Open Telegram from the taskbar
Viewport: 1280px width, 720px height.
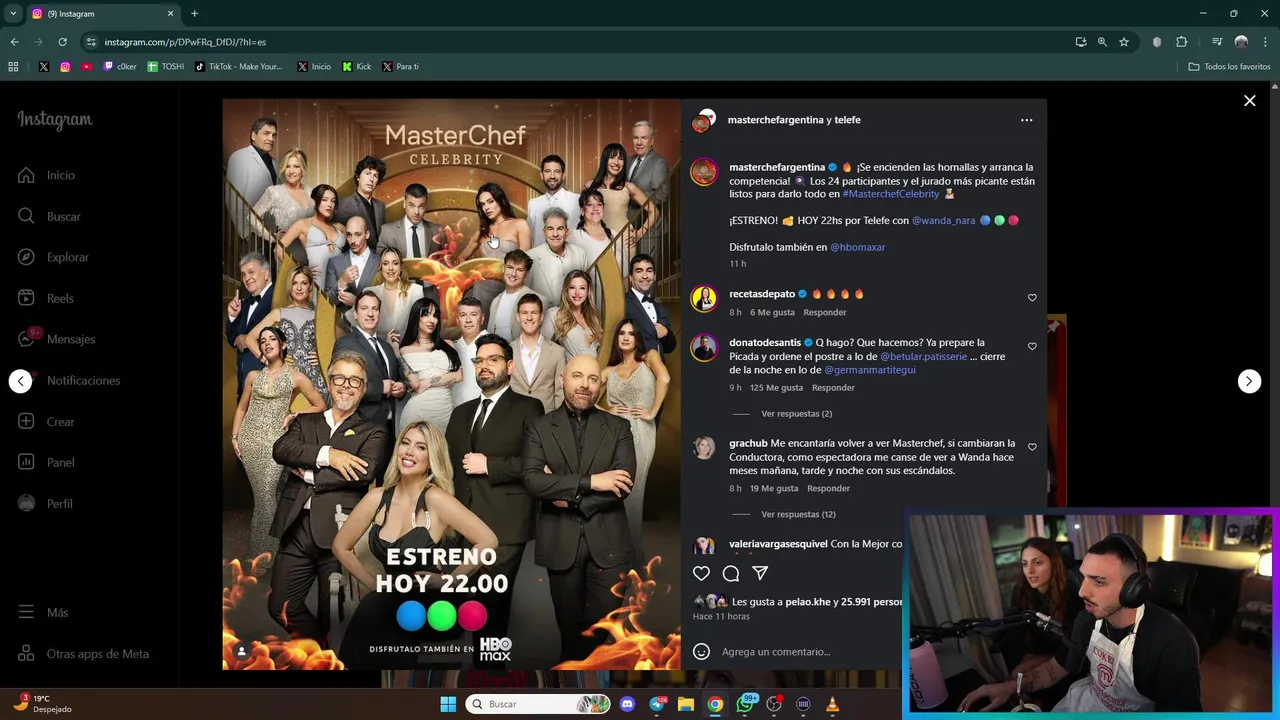click(657, 704)
